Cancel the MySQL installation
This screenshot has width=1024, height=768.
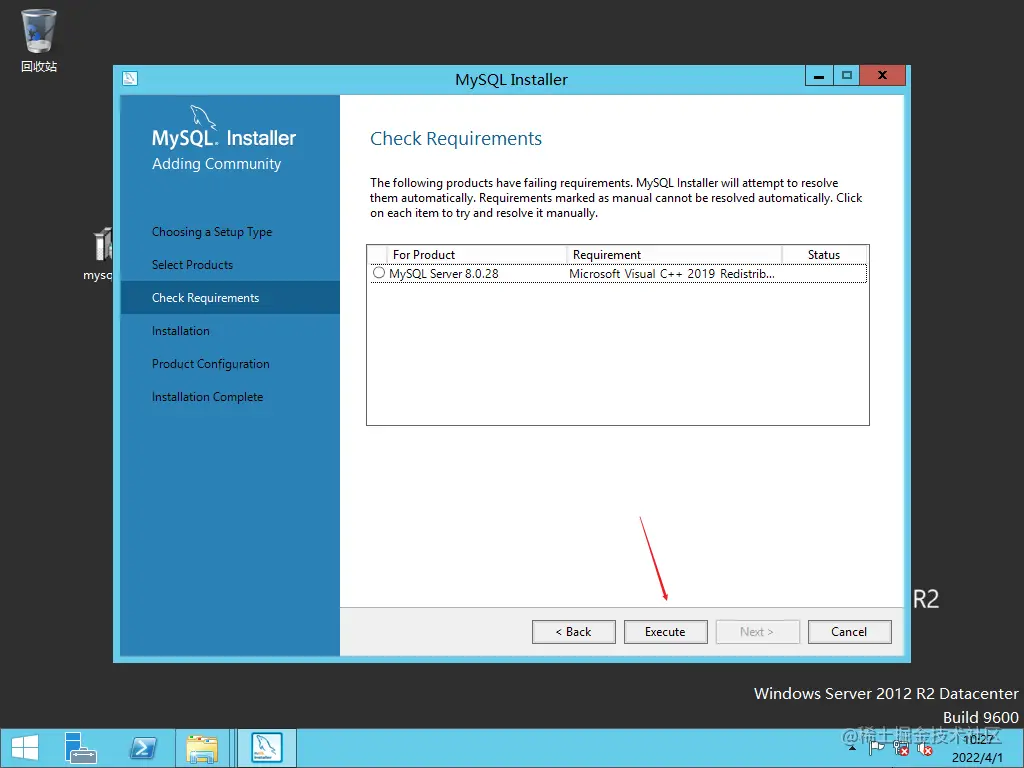click(849, 632)
